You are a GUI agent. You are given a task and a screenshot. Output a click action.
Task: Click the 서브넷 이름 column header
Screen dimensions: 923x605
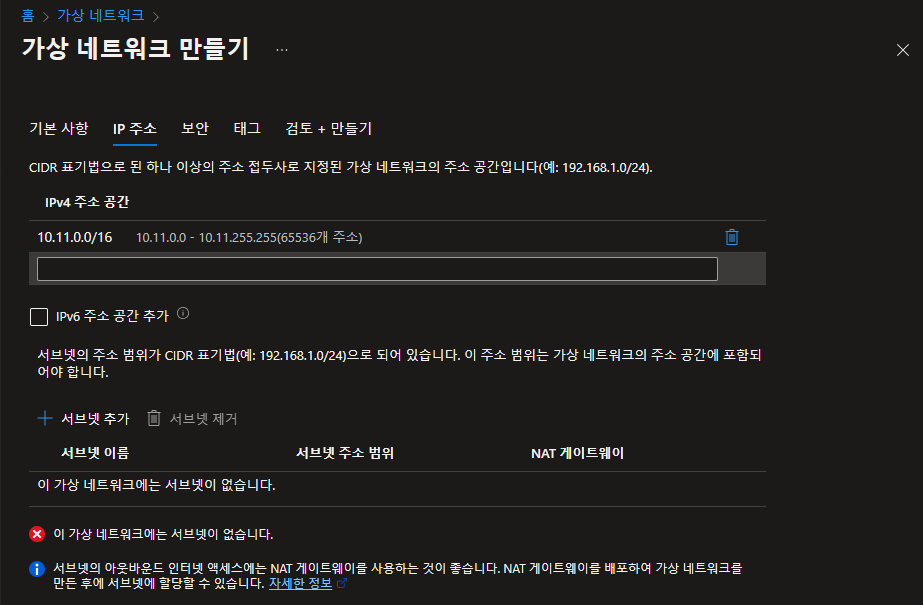(x=95, y=453)
